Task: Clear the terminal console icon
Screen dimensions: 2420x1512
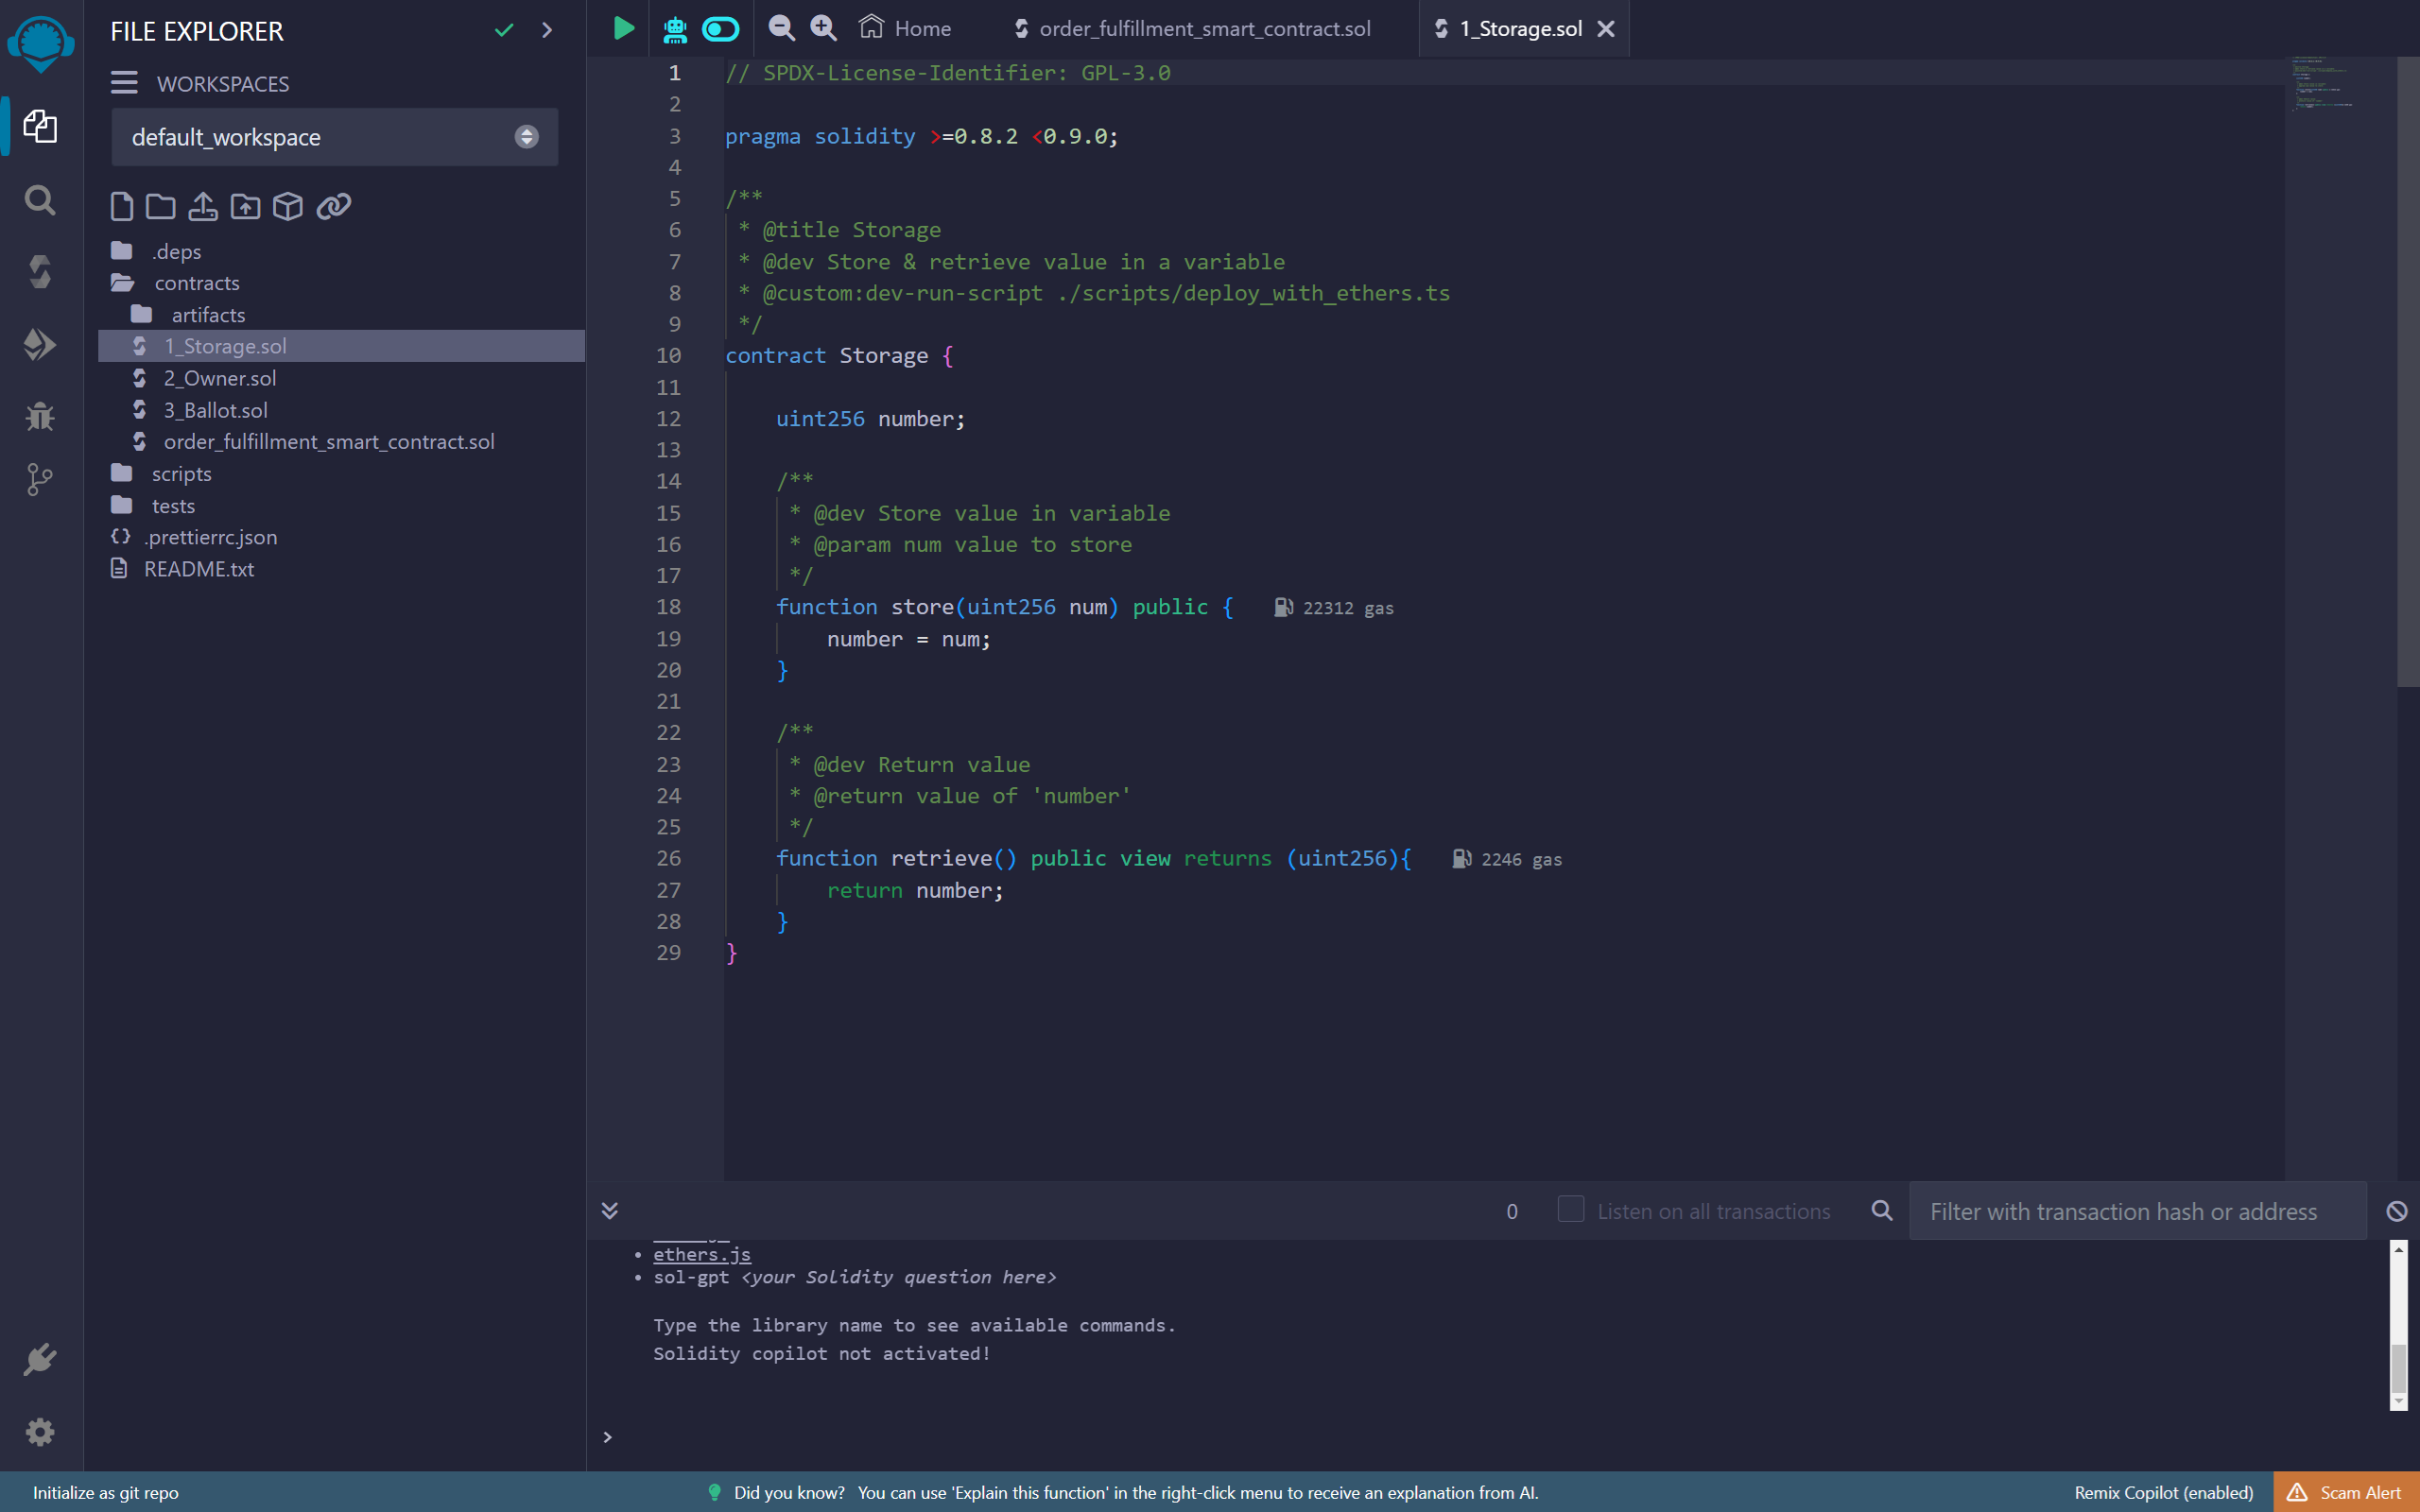Action: tap(2397, 1211)
